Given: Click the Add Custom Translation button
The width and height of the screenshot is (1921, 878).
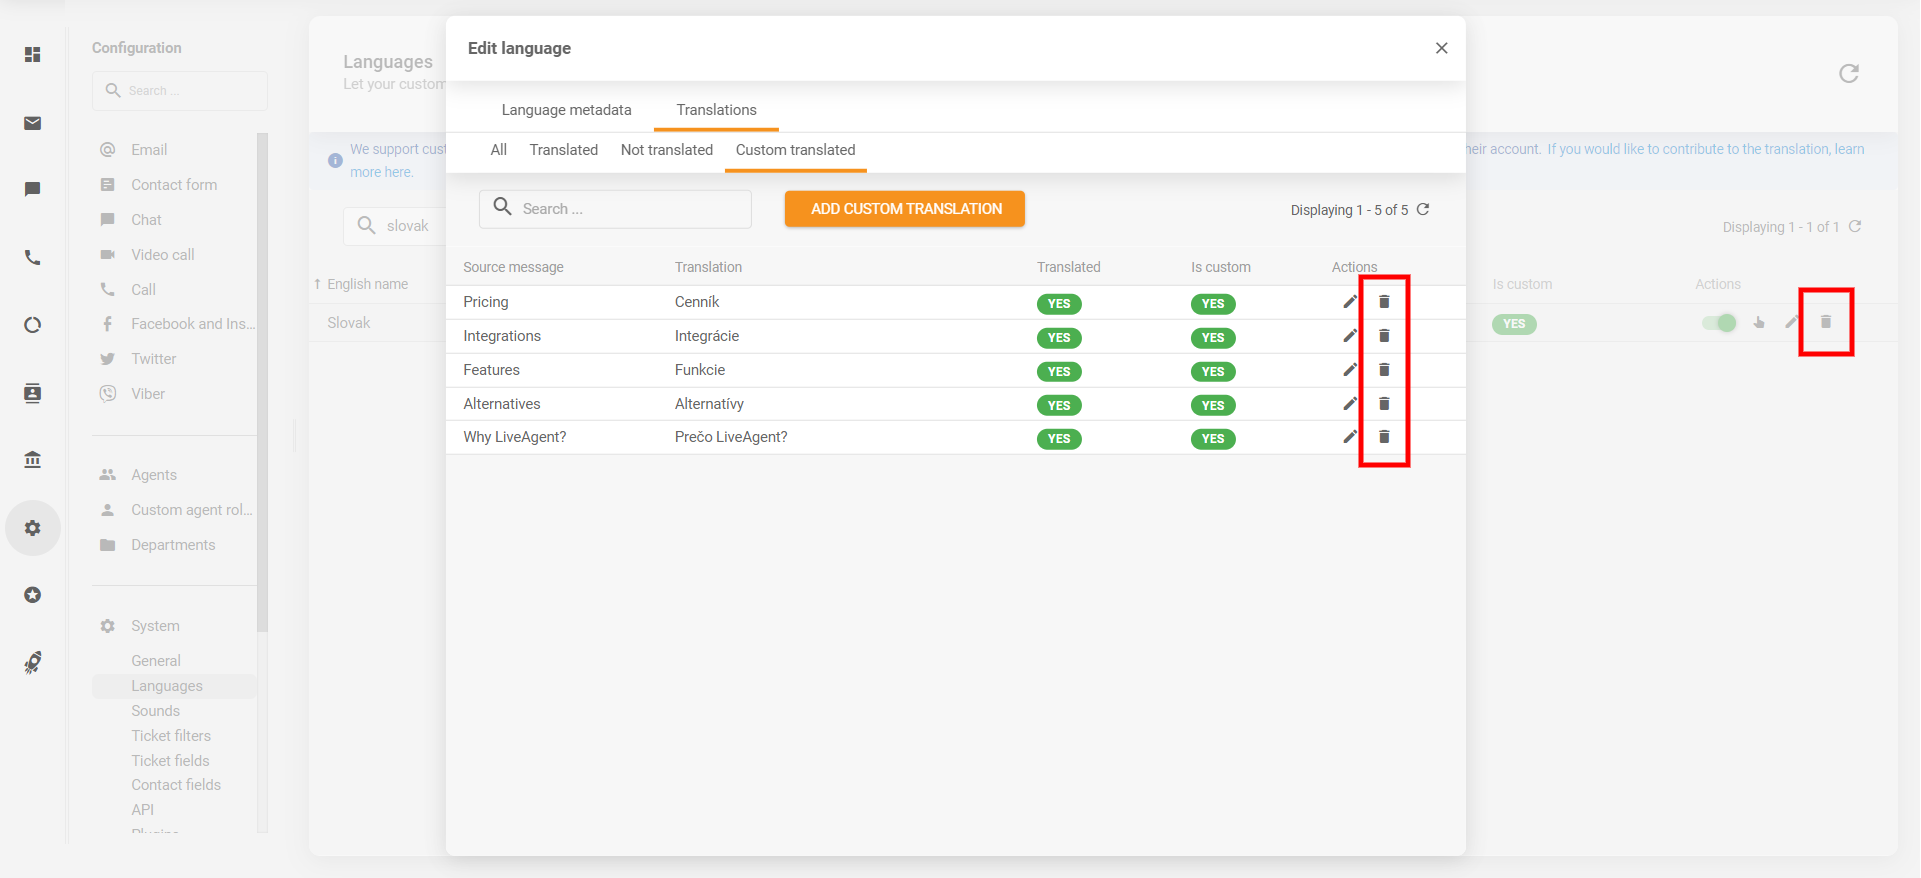Looking at the screenshot, I should (905, 209).
